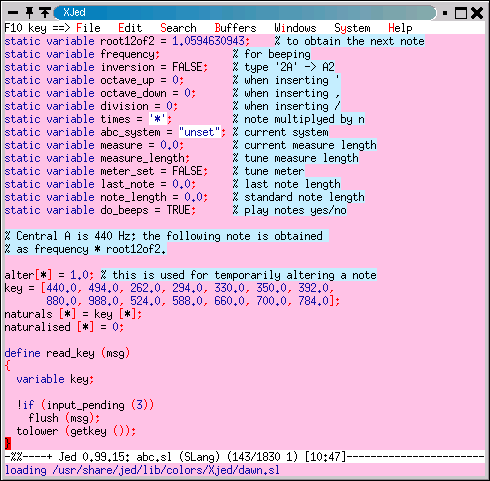Open the Edit menu
The width and height of the screenshot is (490, 481).
click(x=130, y=28)
